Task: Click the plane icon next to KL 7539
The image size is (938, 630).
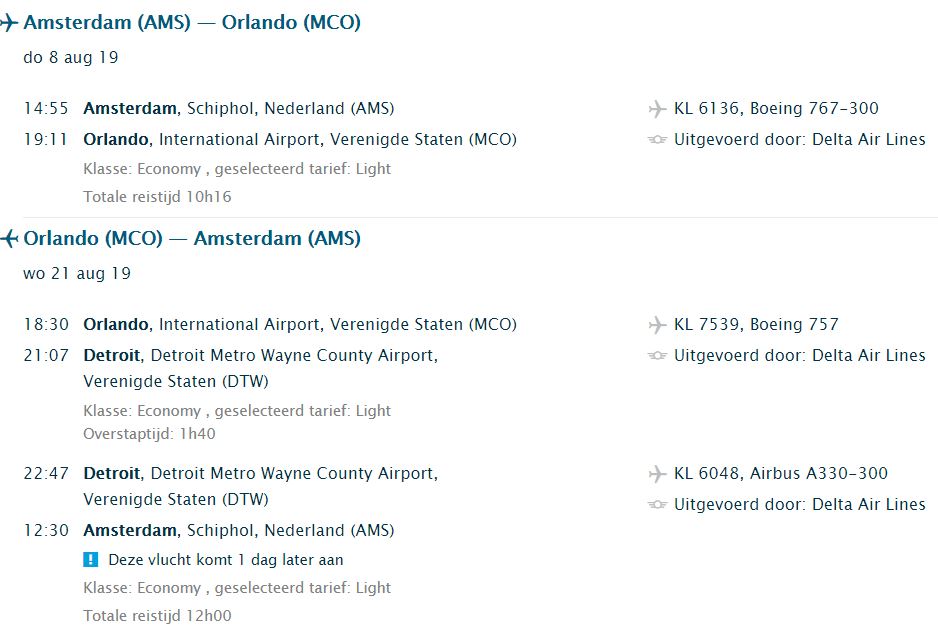Action: tap(657, 325)
